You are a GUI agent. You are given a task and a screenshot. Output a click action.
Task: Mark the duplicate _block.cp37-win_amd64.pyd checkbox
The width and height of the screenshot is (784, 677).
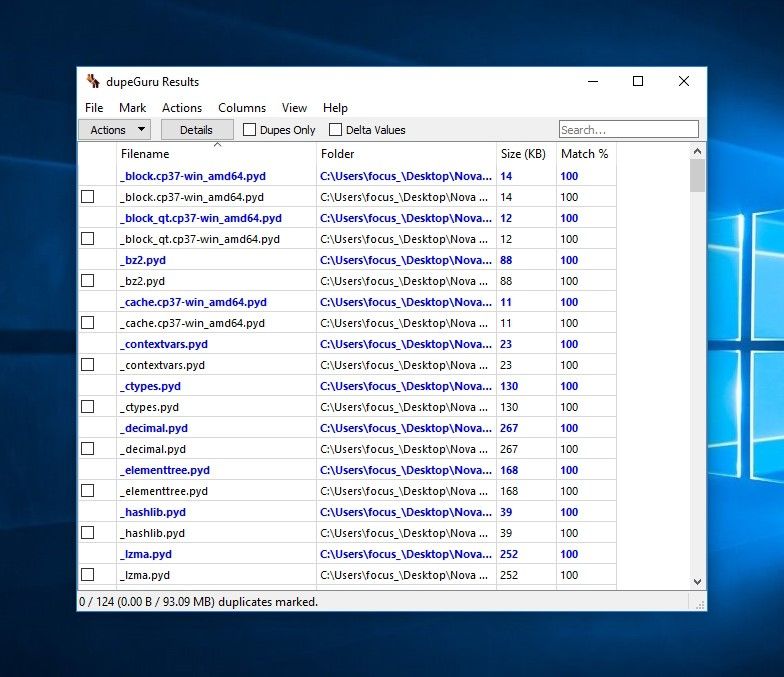[88, 197]
